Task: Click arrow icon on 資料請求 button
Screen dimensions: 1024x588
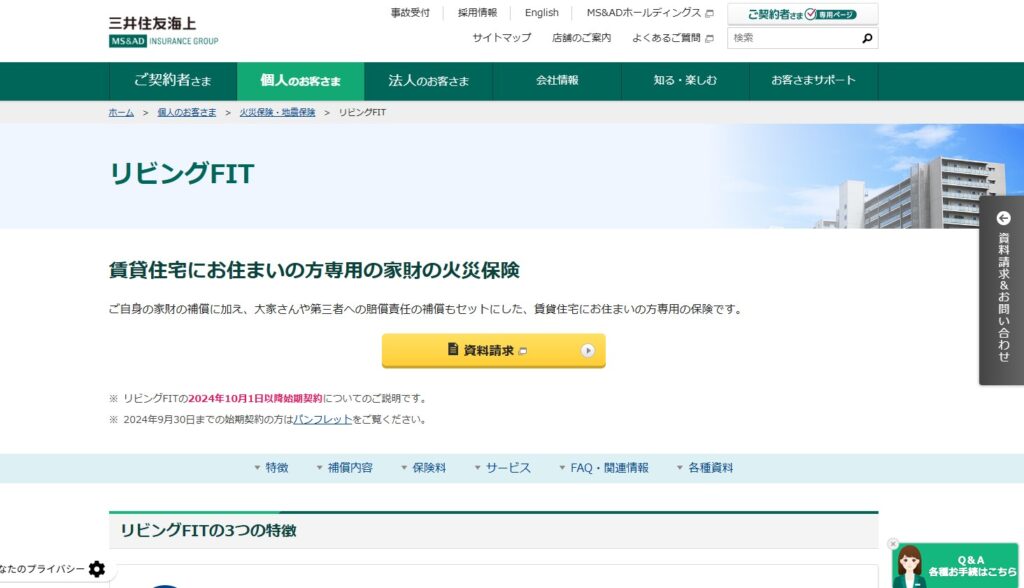Action: [588, 351]
